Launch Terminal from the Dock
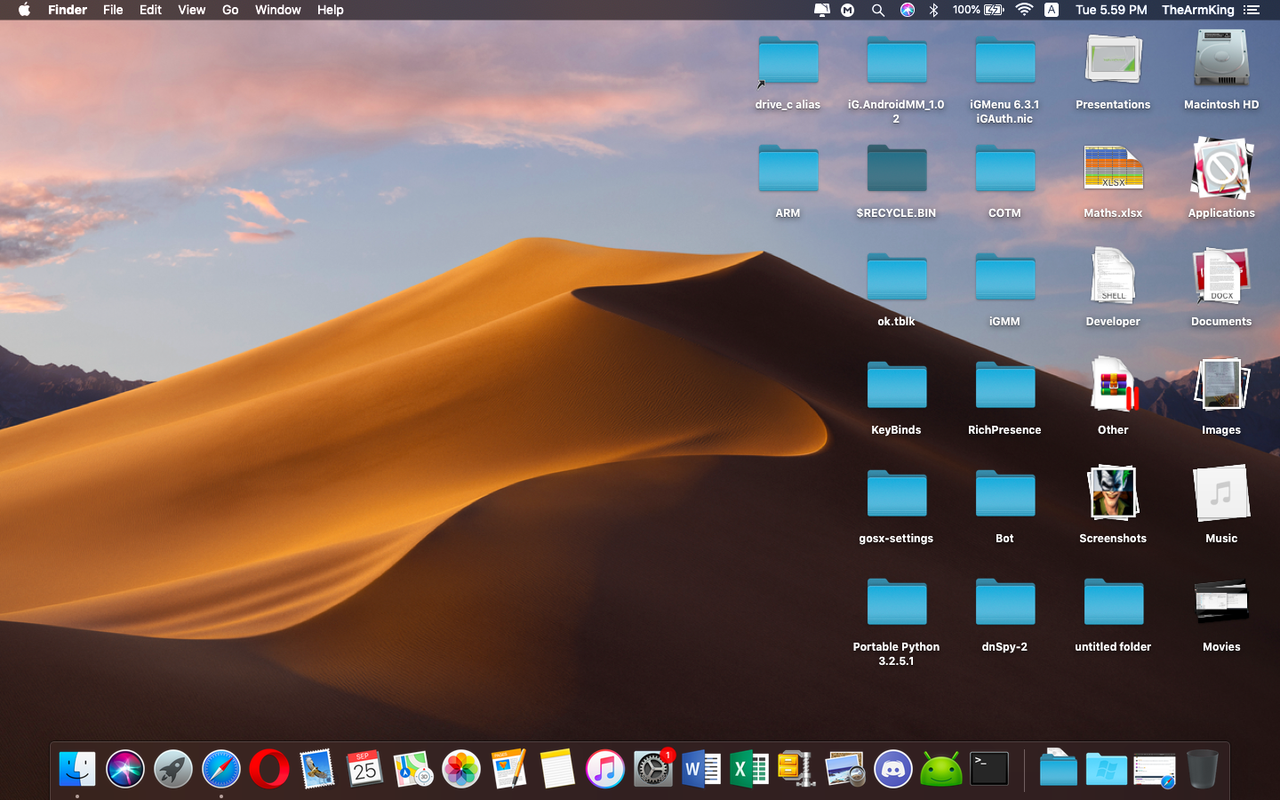 (x=989, y=769)
